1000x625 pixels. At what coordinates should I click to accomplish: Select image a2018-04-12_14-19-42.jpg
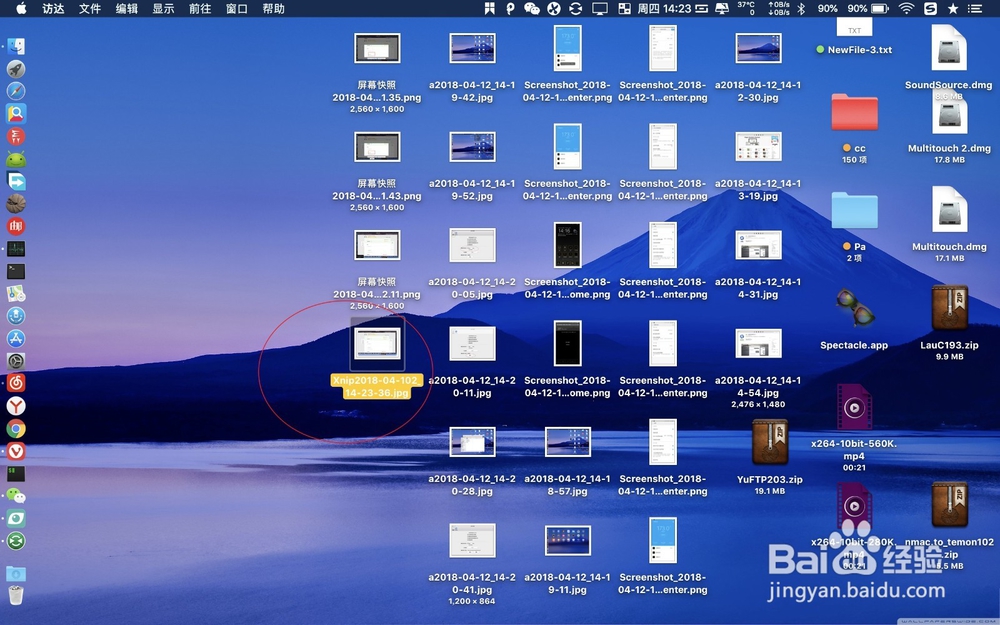pos(472,48)
